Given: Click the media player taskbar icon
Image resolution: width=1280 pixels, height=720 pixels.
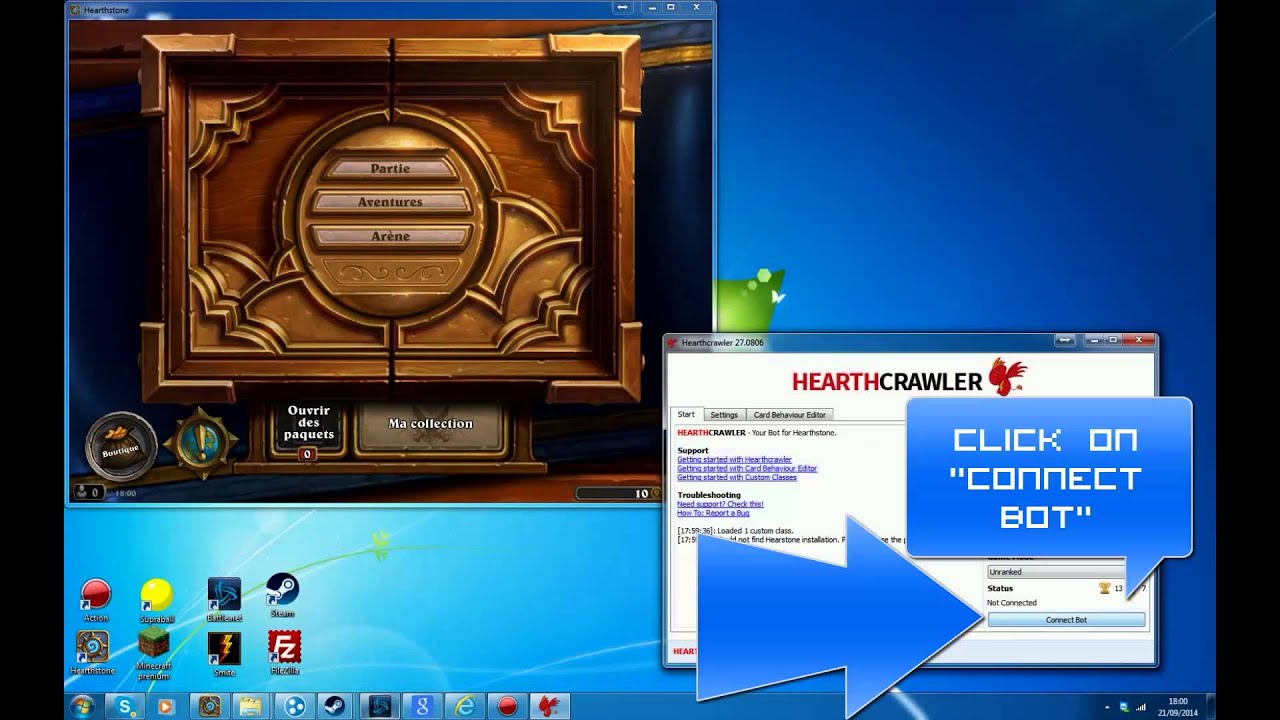Looking at the screenshot, I should pyautogui.click(x=167, y=707).
